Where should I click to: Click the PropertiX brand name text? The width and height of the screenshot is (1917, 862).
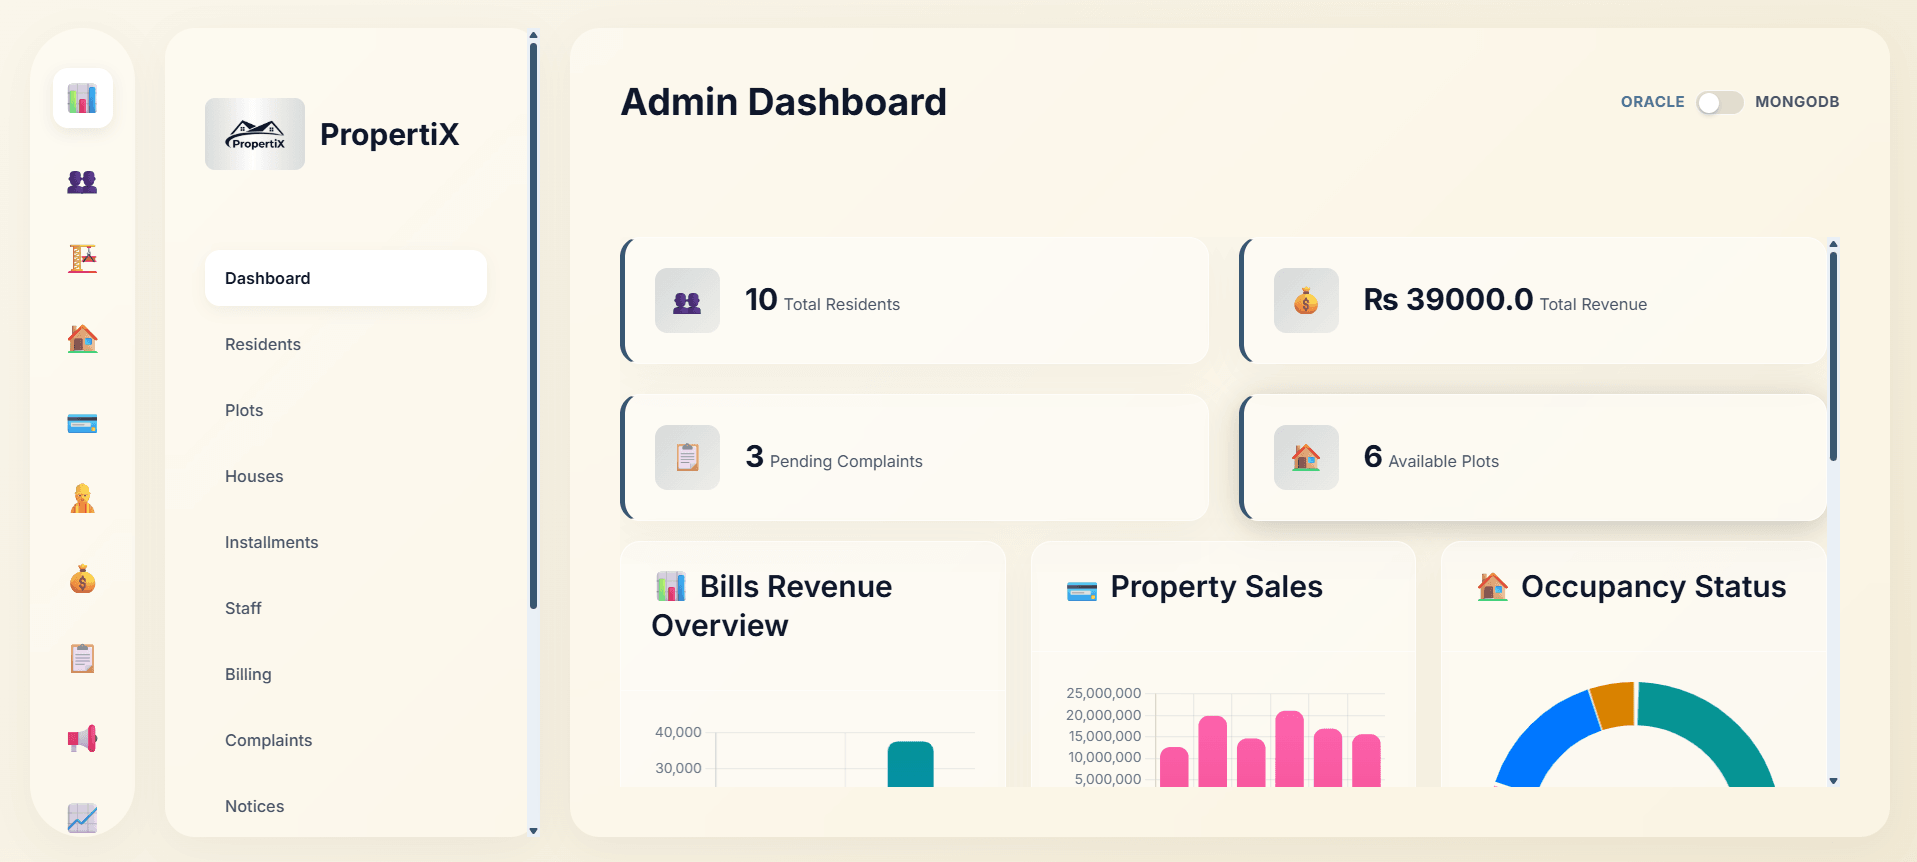coord(389,134)
